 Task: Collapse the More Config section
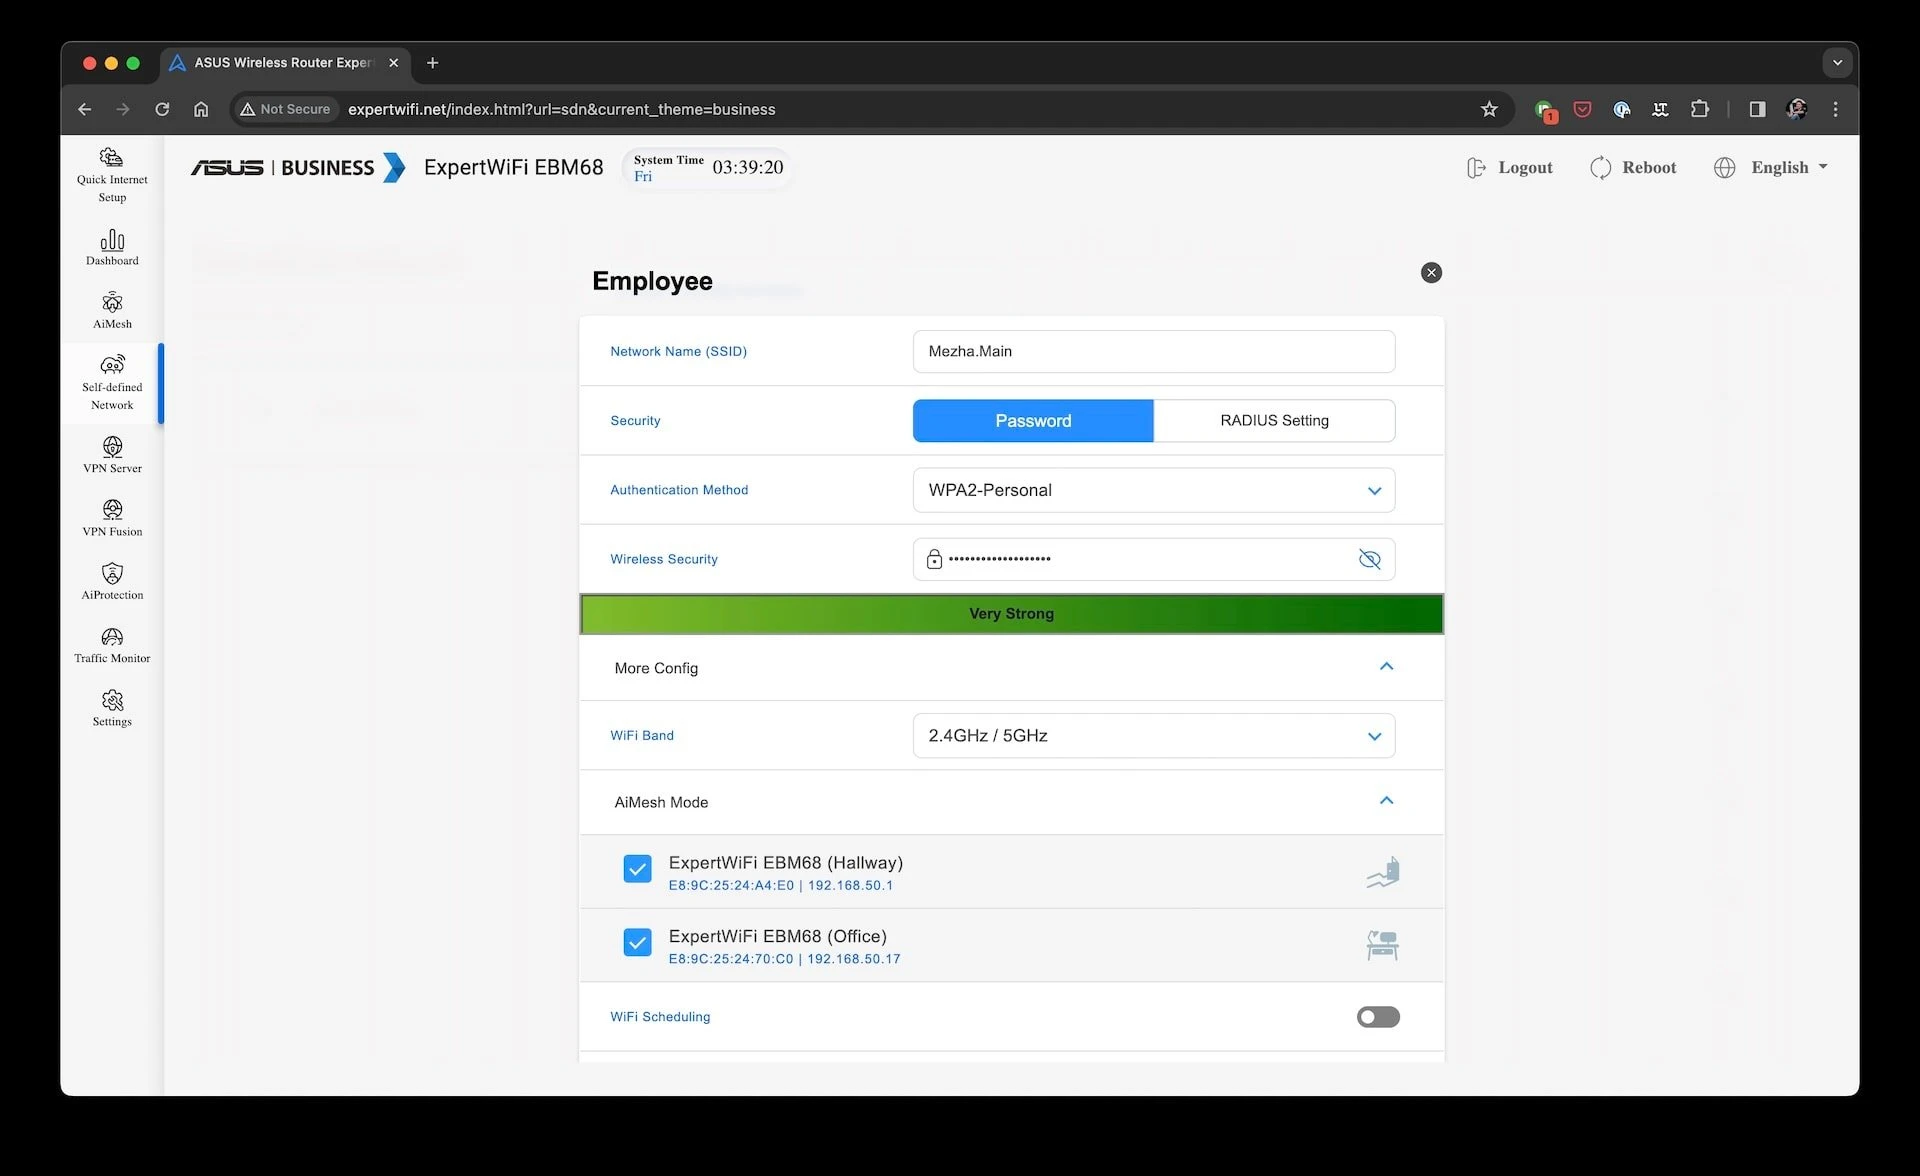(x=1386, y=667)
